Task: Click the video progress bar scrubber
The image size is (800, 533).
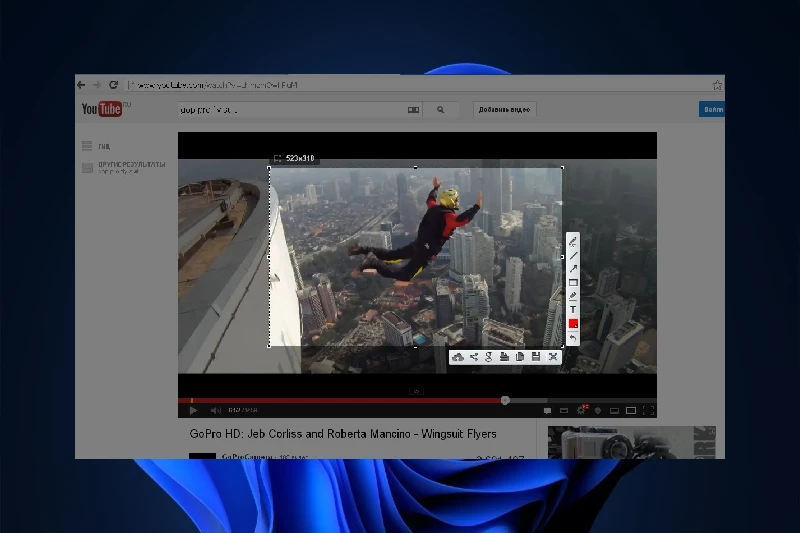Action: (x=505, y=400)
